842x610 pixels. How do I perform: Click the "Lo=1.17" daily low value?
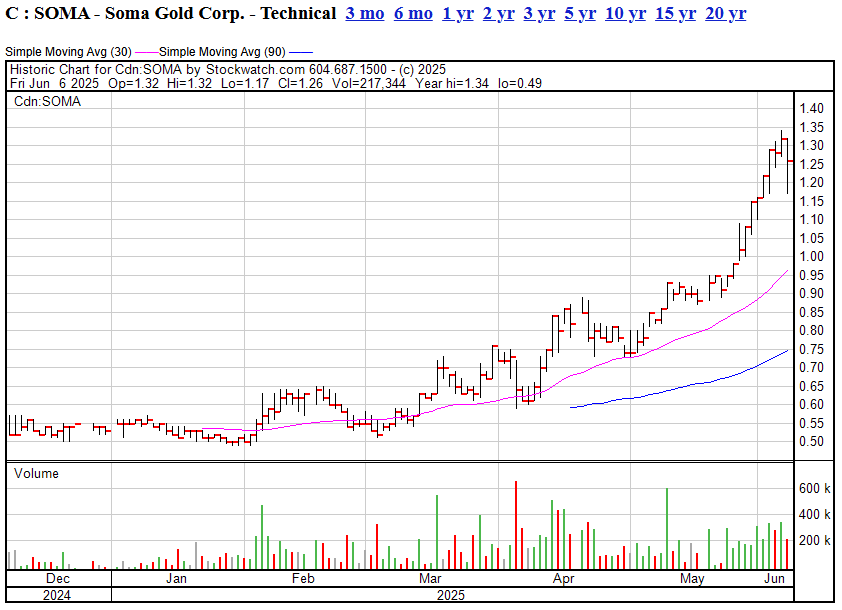click(x=244, y=84)
